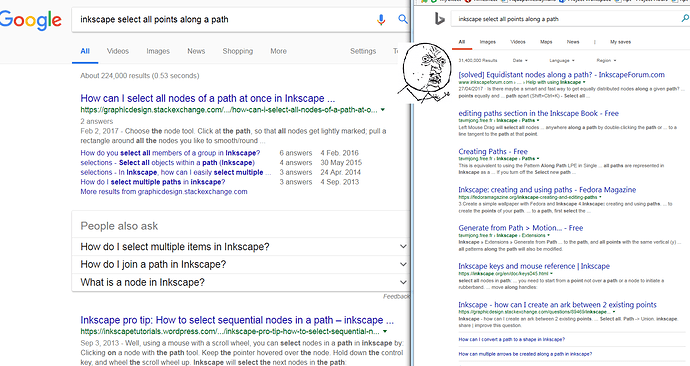Switch to Bing Videos tab
This screenshot has height=366, width=690.
(x=518, y=42)
